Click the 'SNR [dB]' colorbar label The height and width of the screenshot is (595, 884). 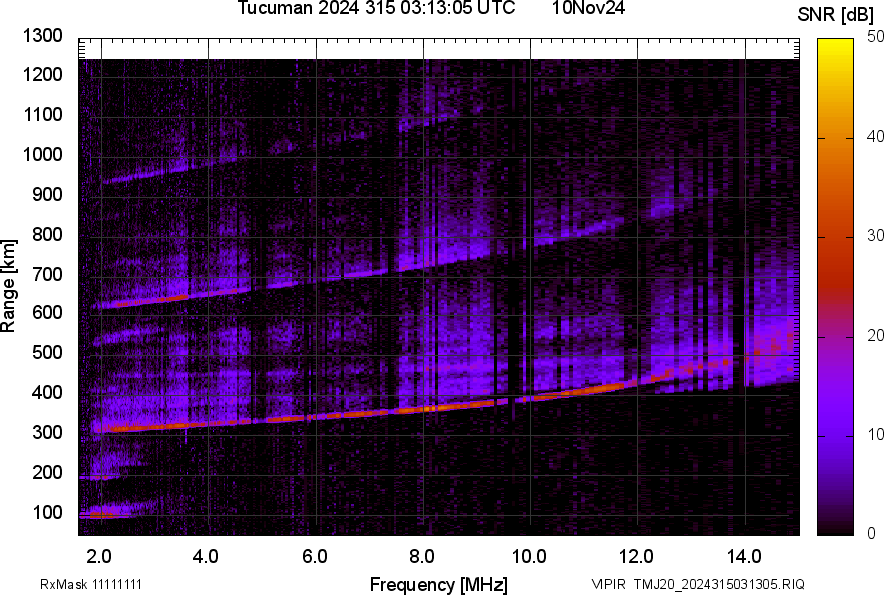[x=836, y=15]
